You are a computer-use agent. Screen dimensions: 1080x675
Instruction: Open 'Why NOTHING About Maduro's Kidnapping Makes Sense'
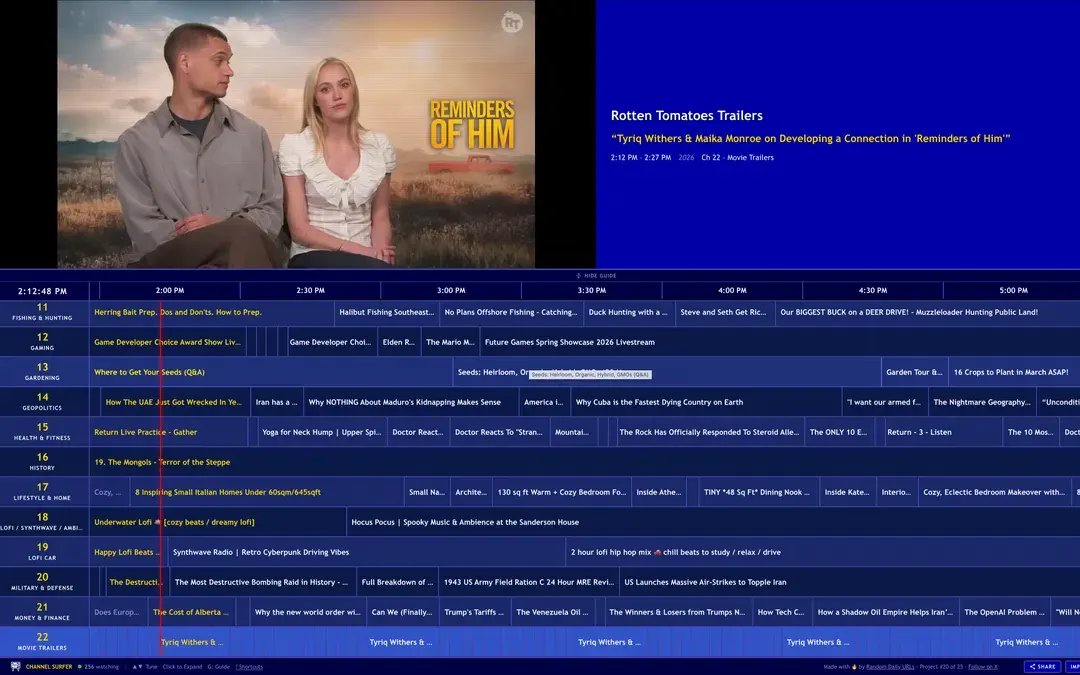point(411,402)
